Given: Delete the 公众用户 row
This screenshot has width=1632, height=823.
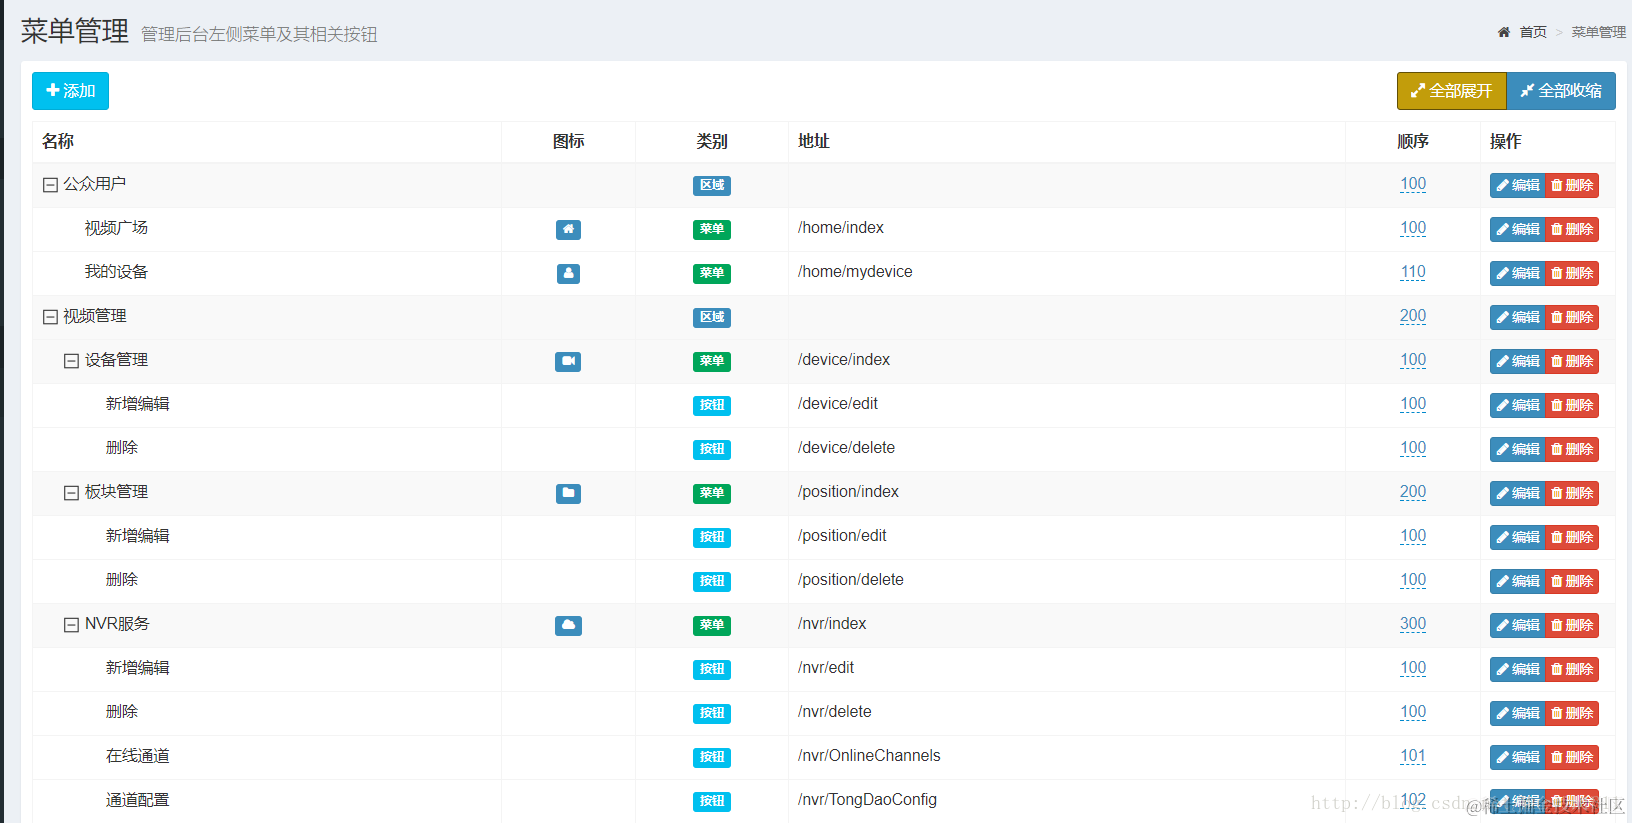Looking at the screenshot, I should click(1572, 185).
